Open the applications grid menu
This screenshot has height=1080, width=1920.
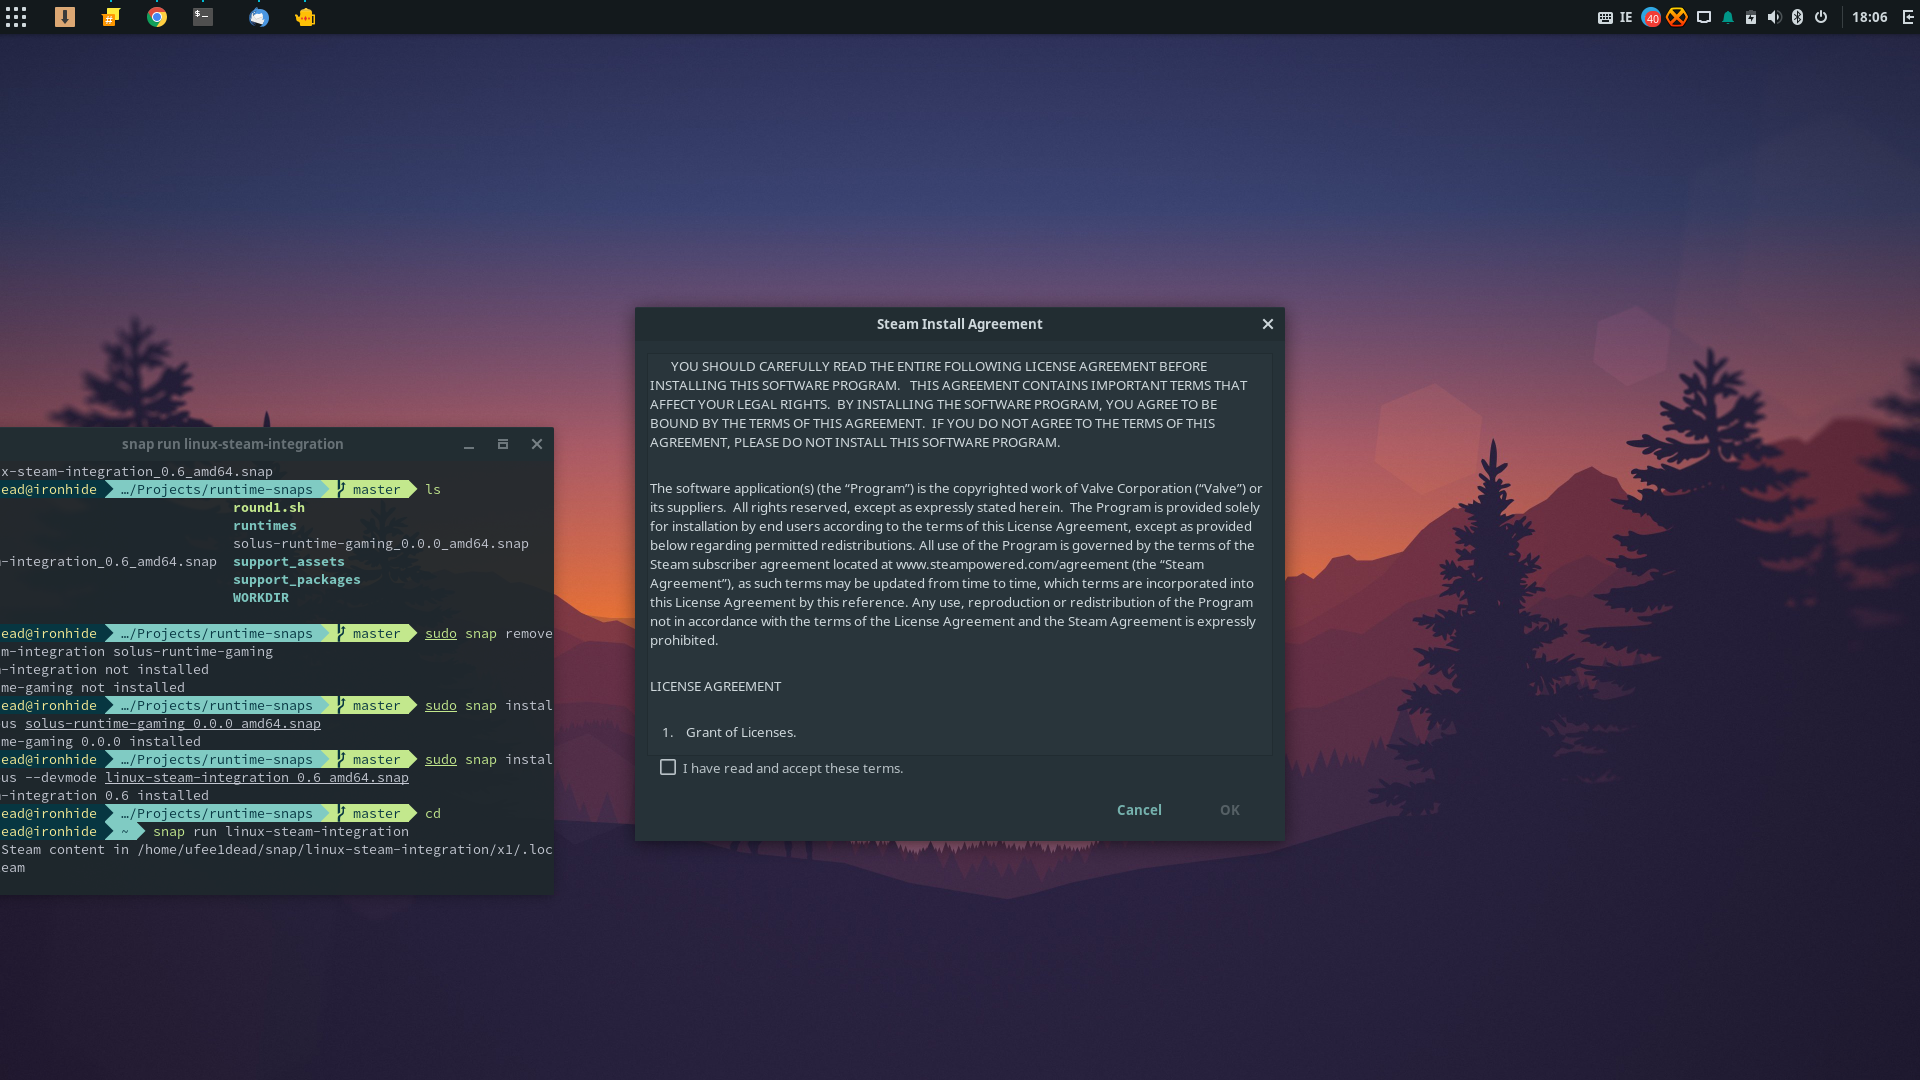pyautogui.click(x=16, y=17)
